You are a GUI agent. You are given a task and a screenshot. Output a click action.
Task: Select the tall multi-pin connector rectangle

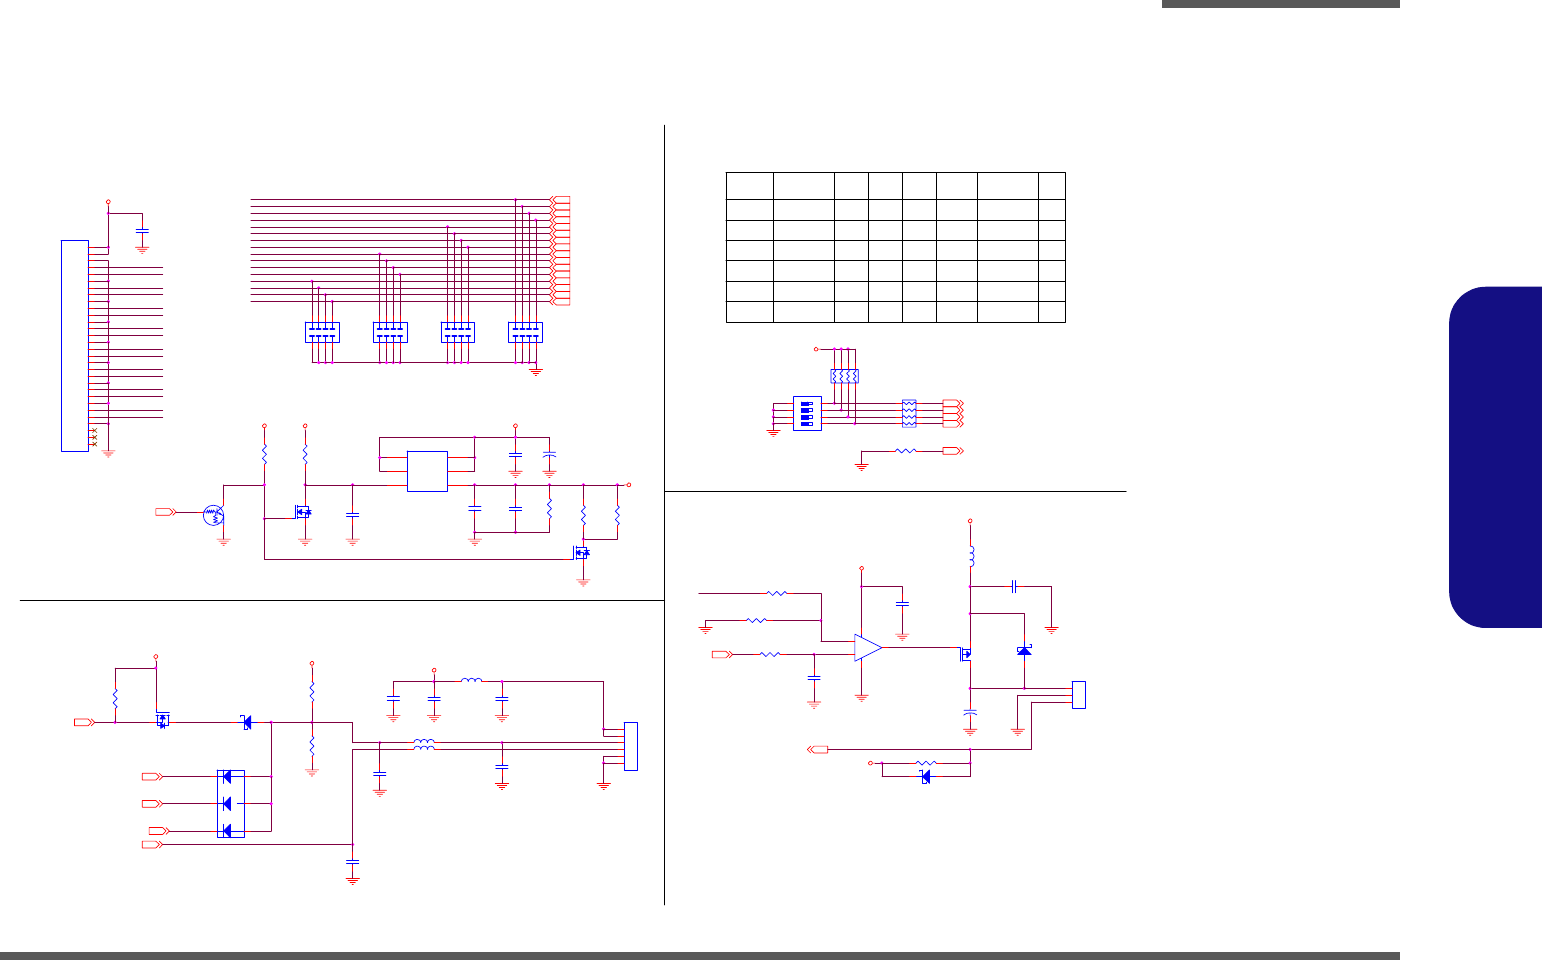[x=75, y=345]
